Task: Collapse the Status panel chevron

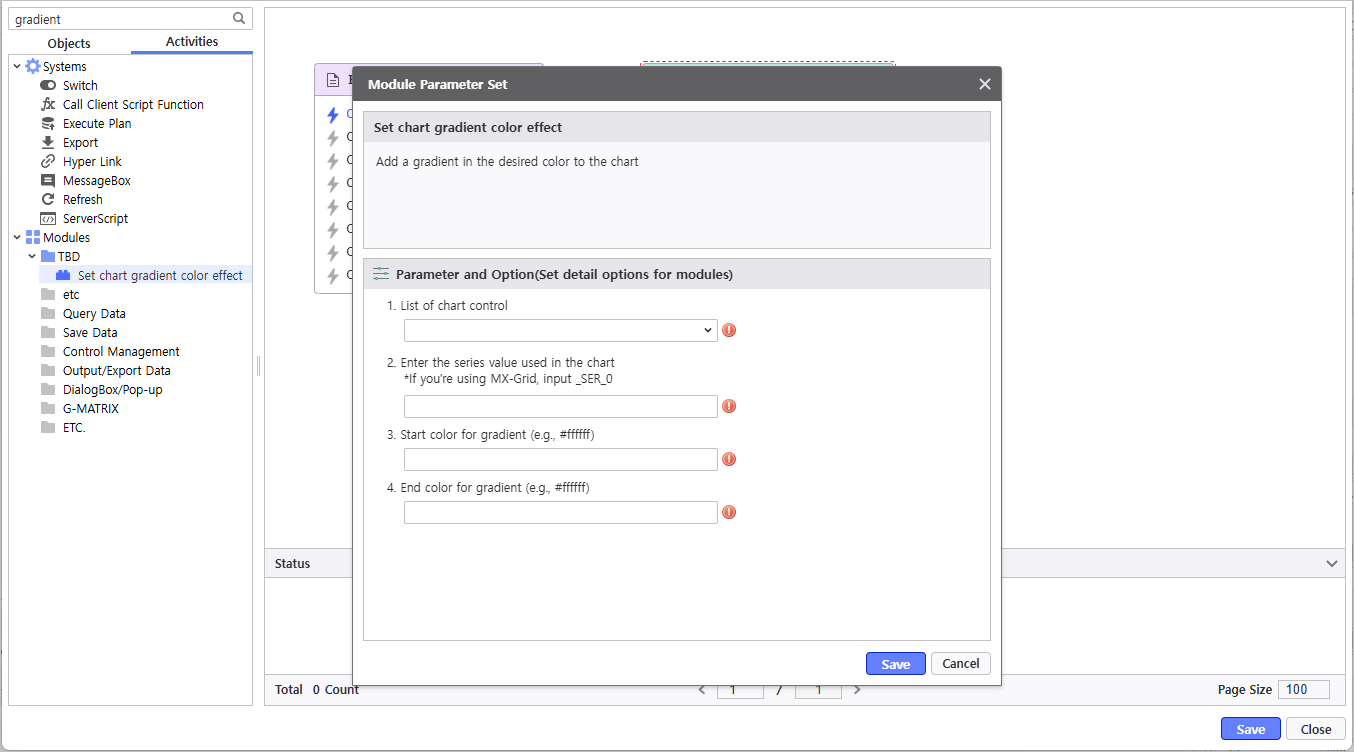Action: coord(1331,564)
